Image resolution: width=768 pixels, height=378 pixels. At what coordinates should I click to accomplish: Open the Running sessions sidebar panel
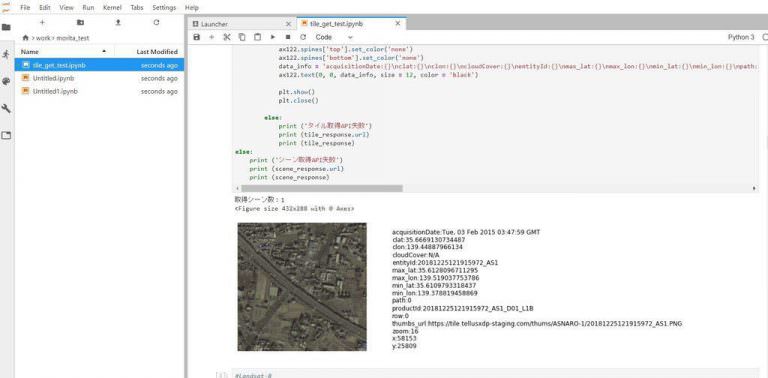(x=6, y=54)
